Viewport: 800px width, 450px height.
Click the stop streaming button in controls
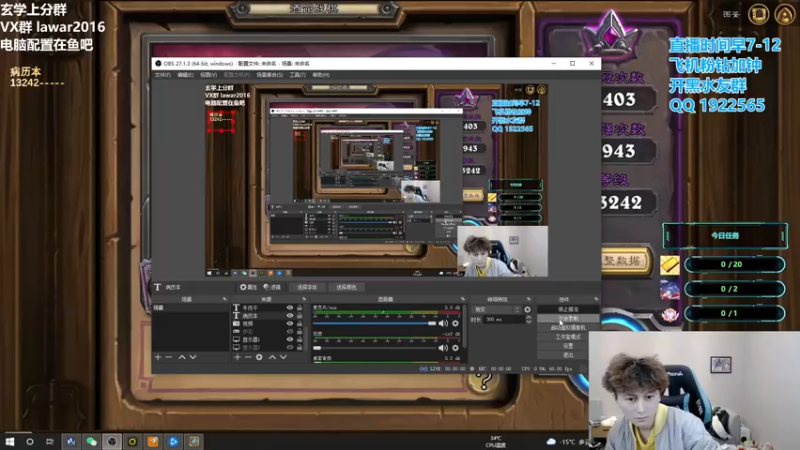pos(568,309)
